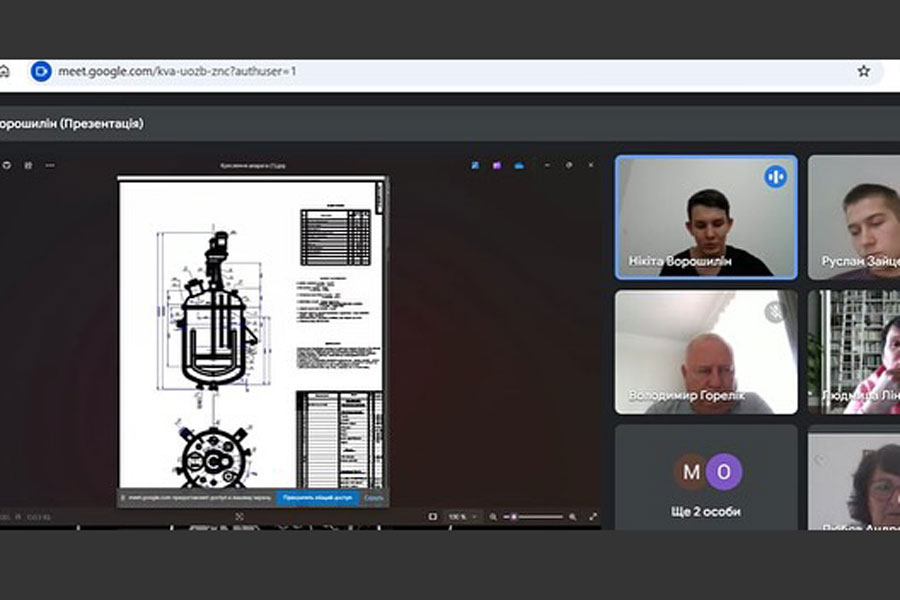
Task: Open the OneDrive cloud icon in viewer
Action: pos(519,165)
